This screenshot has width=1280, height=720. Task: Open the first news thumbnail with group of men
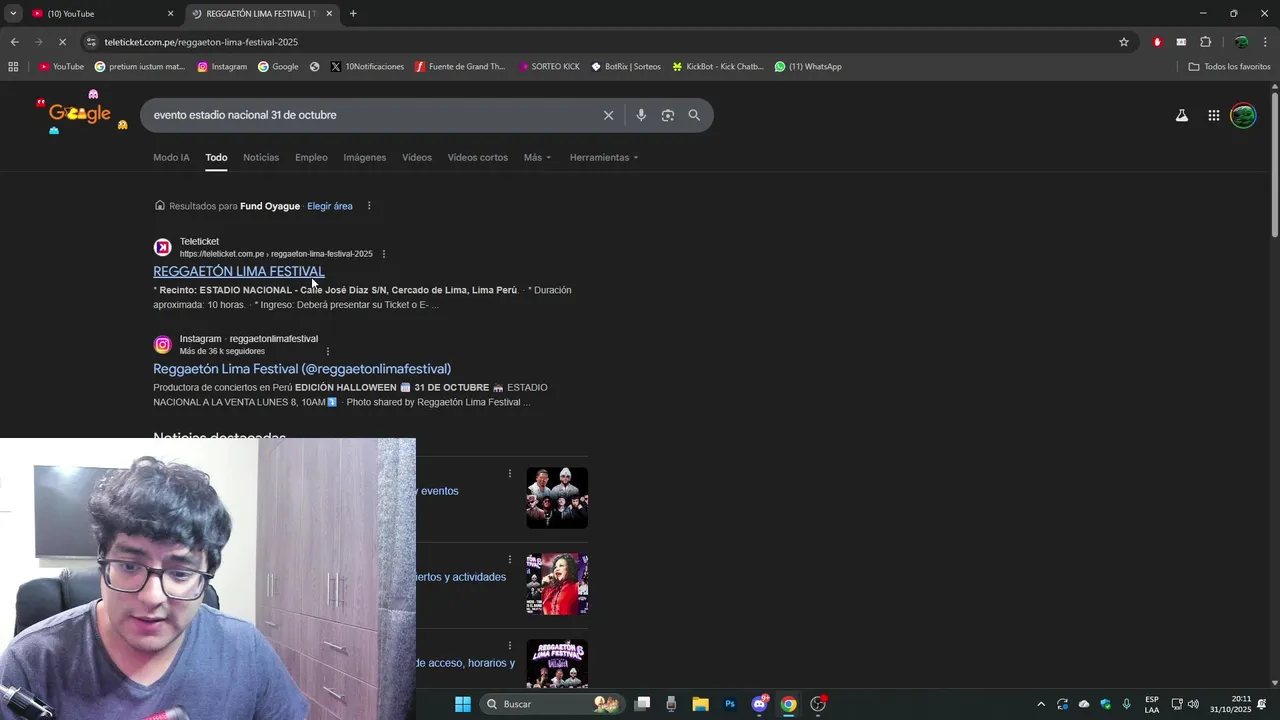point(557,498)
